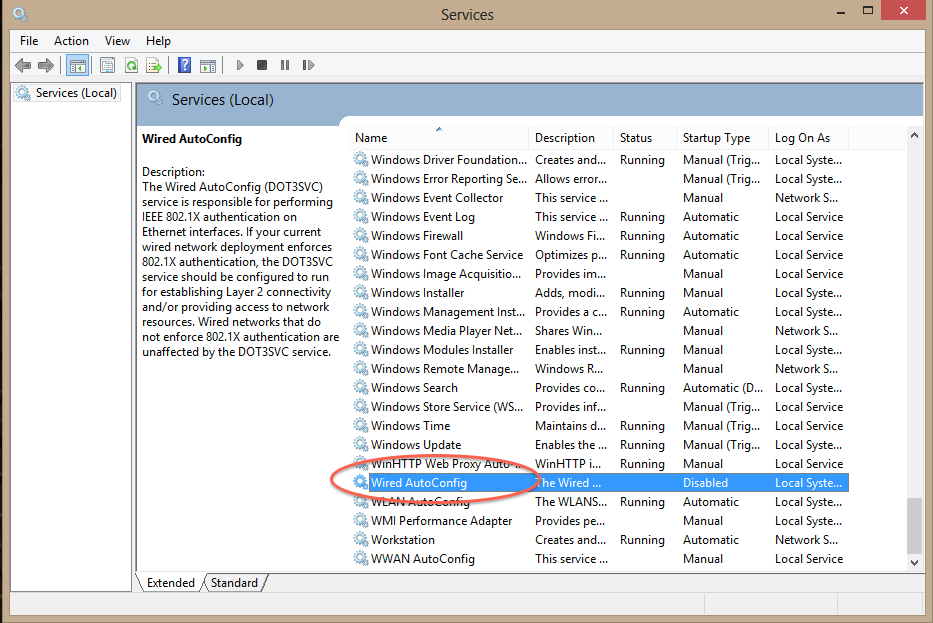Click the scrollbar up arrow in the services list
933x623 pixels.
click(x=915, y=136)
